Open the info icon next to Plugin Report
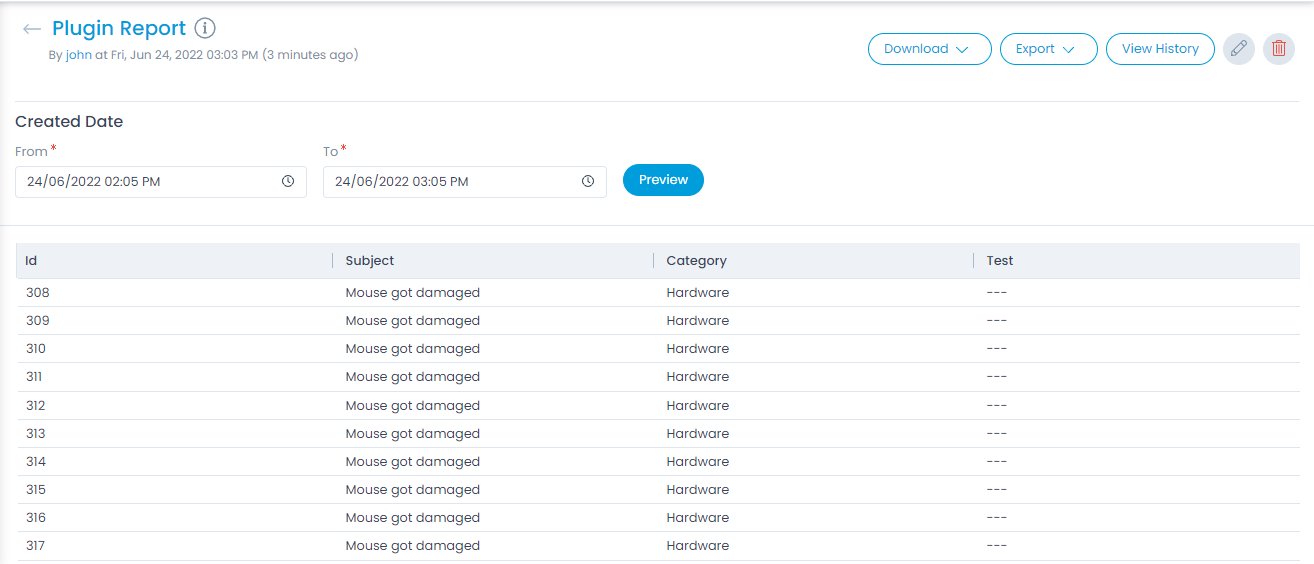 point(205,29)
